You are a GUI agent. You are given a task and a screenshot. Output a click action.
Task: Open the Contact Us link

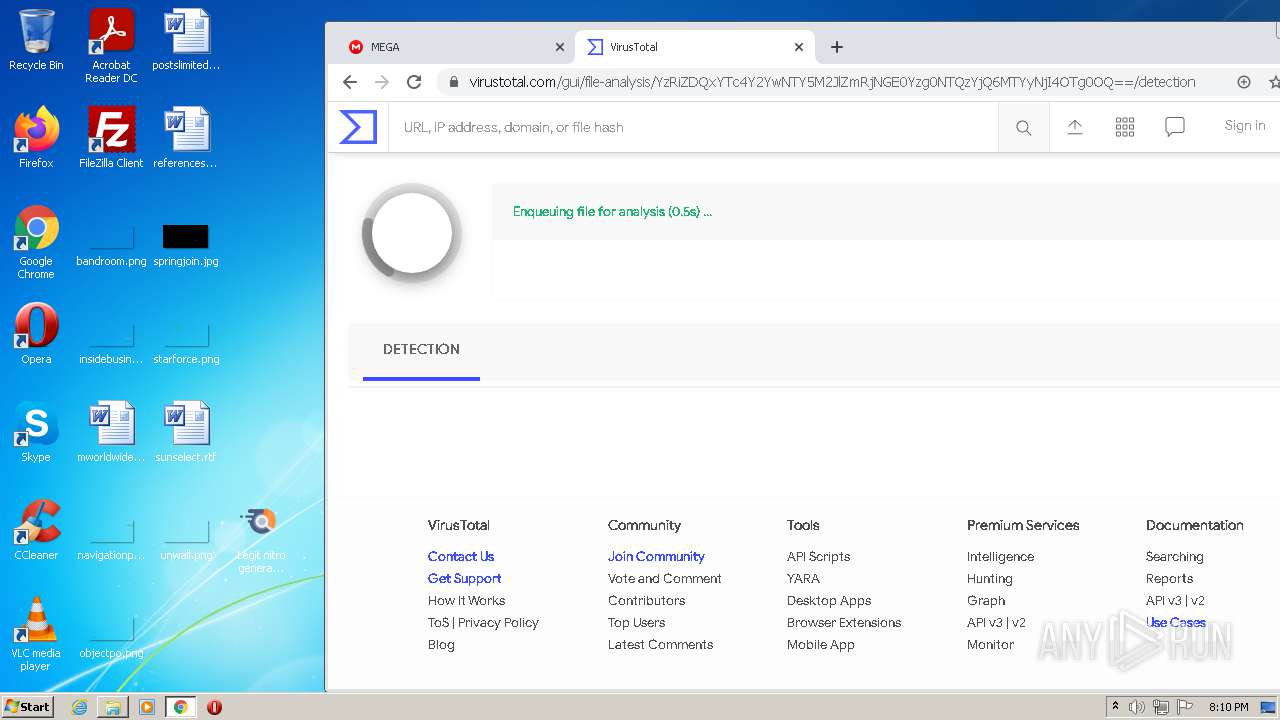(x=461, y=556)
